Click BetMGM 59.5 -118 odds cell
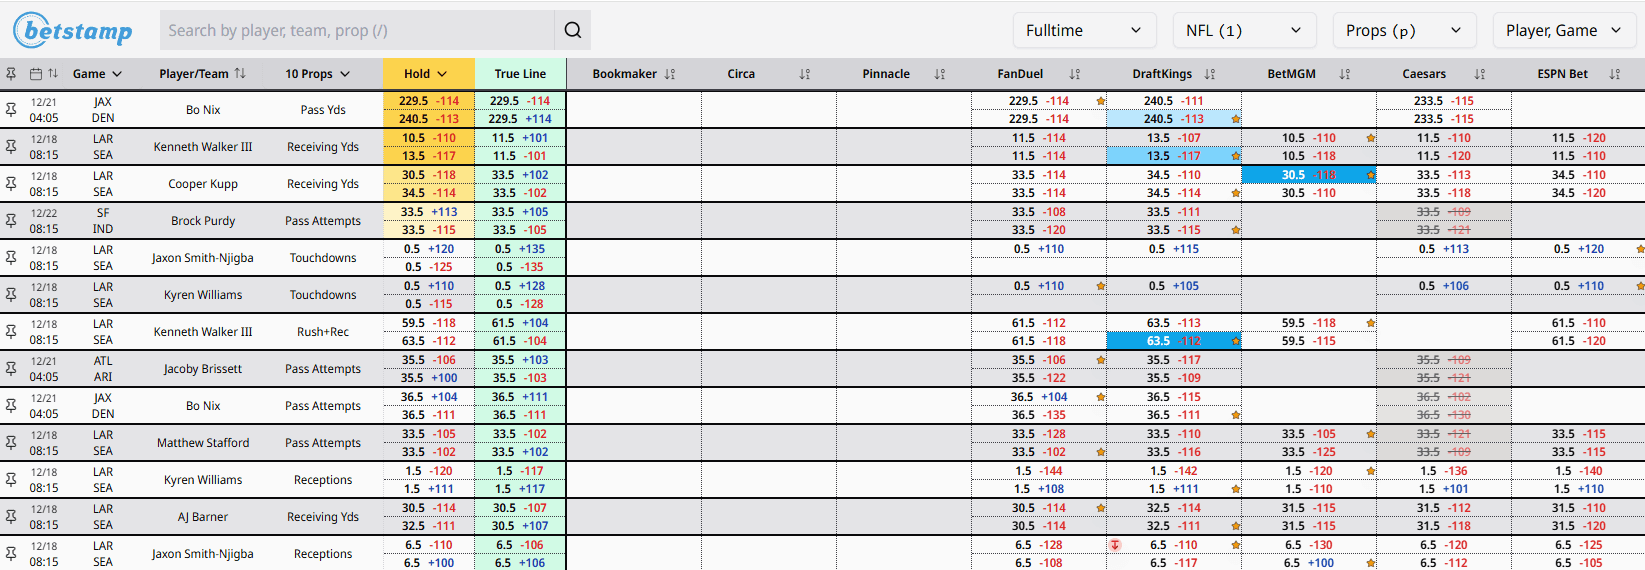Image resolution: width=1645 pixels, height=570 pixels. tap(1308, 323)
